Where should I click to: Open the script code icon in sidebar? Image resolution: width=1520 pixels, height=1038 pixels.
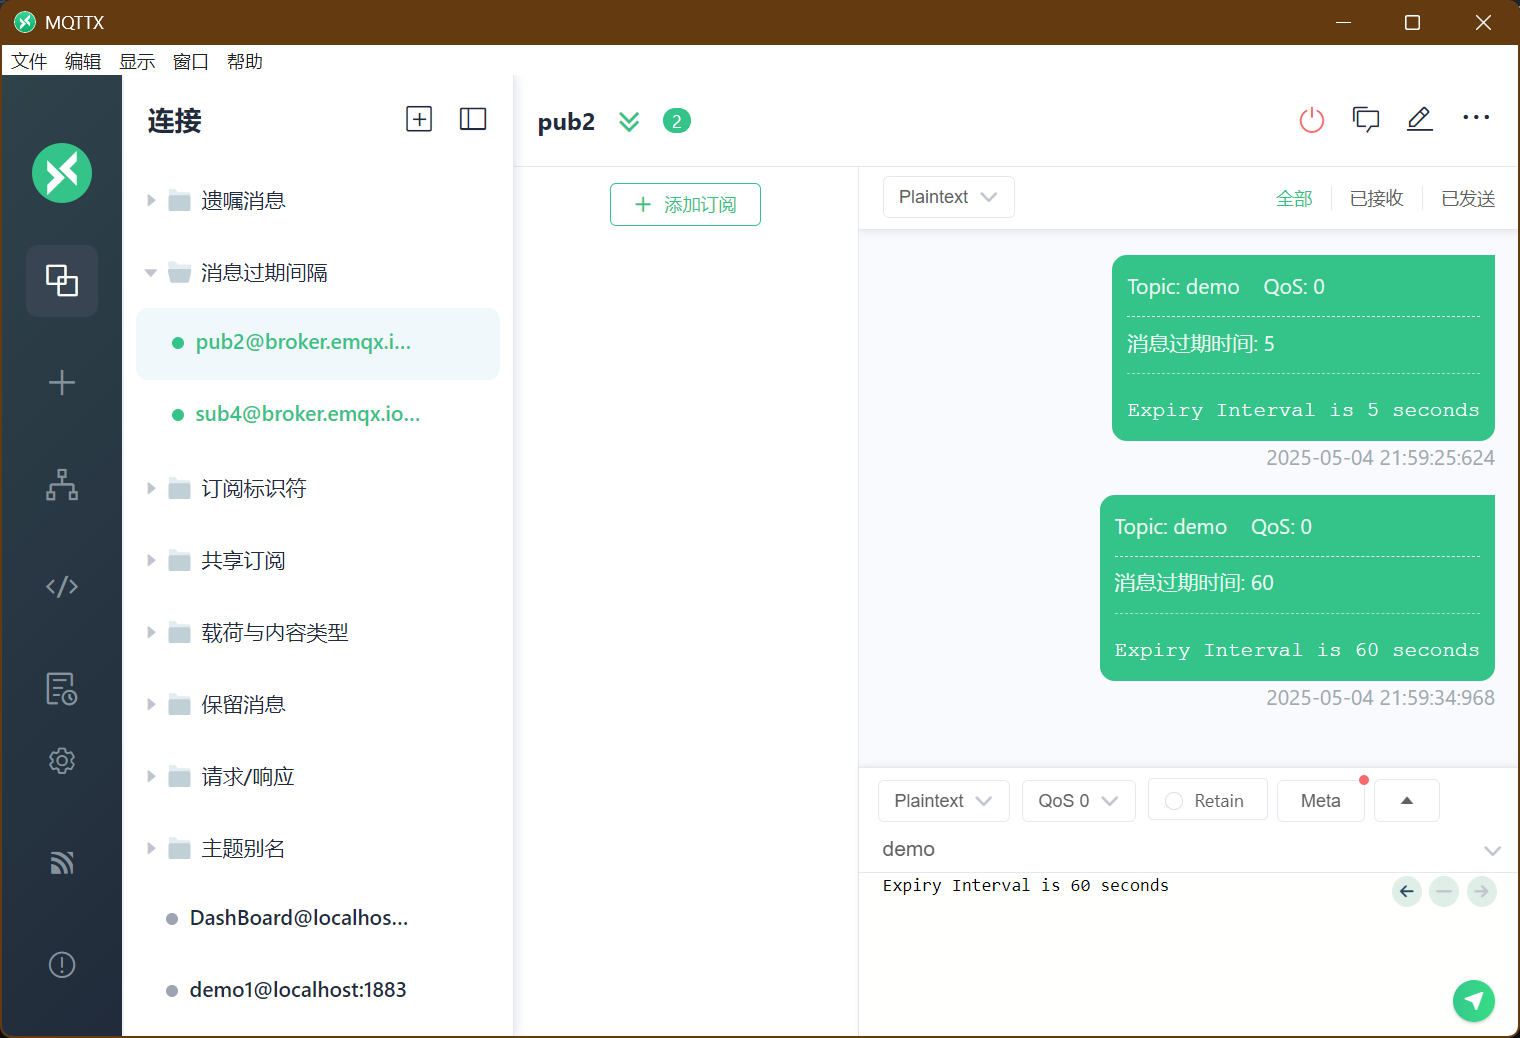[x=62, y=586]
